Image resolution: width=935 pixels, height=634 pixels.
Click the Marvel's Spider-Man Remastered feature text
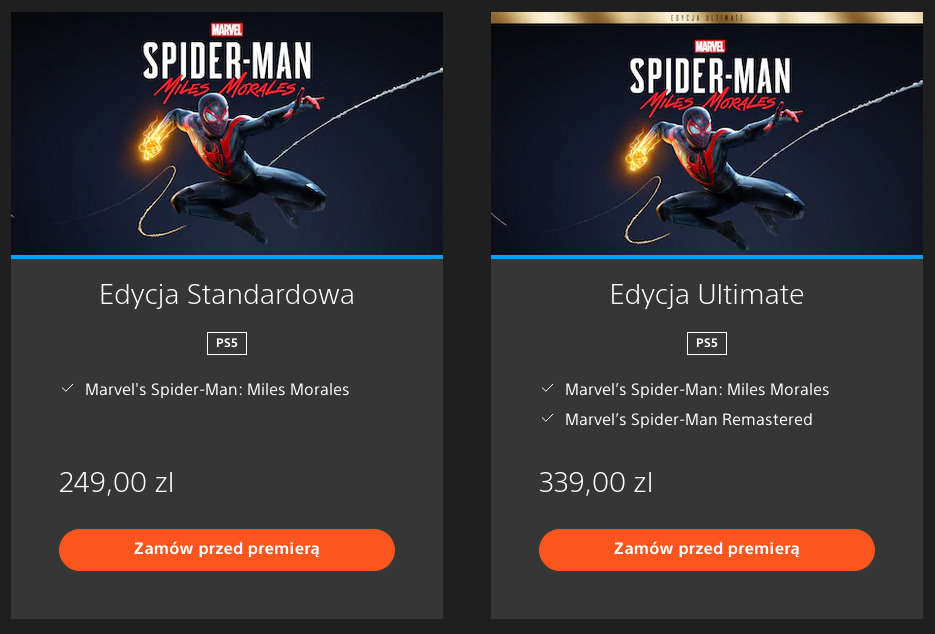coord(688,420)
